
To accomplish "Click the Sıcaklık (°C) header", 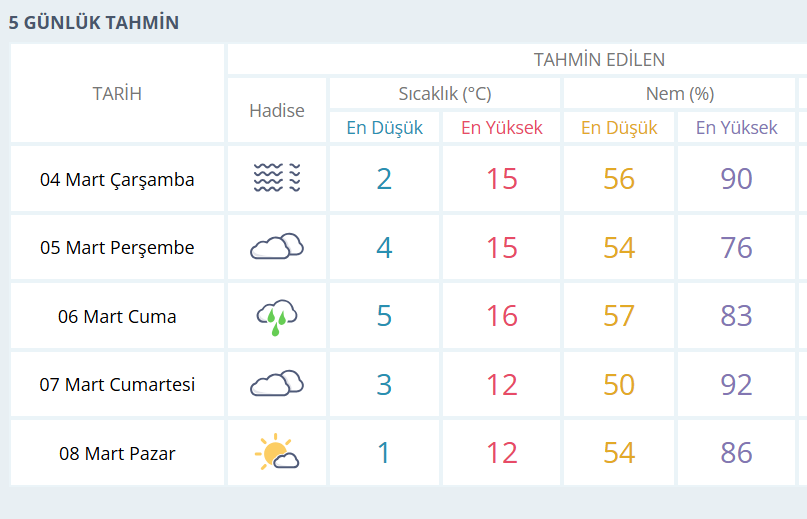I will coord(445,94).
